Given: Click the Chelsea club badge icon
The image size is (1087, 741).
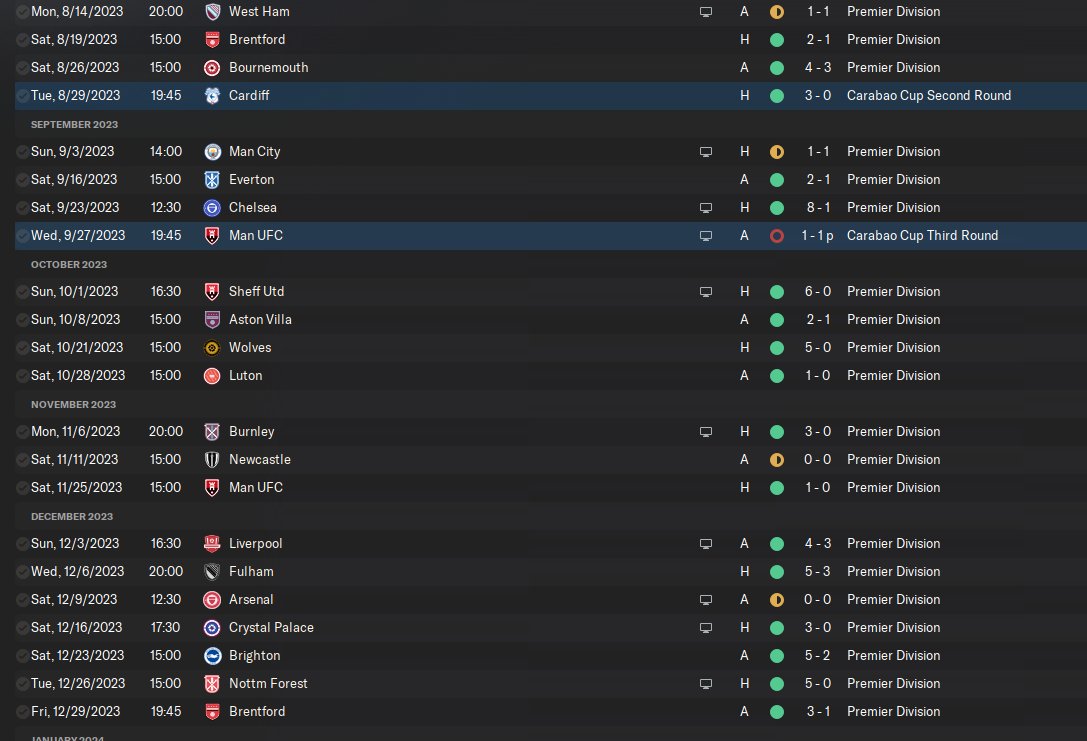Looking at the screenshot, I should coord(212,208).
